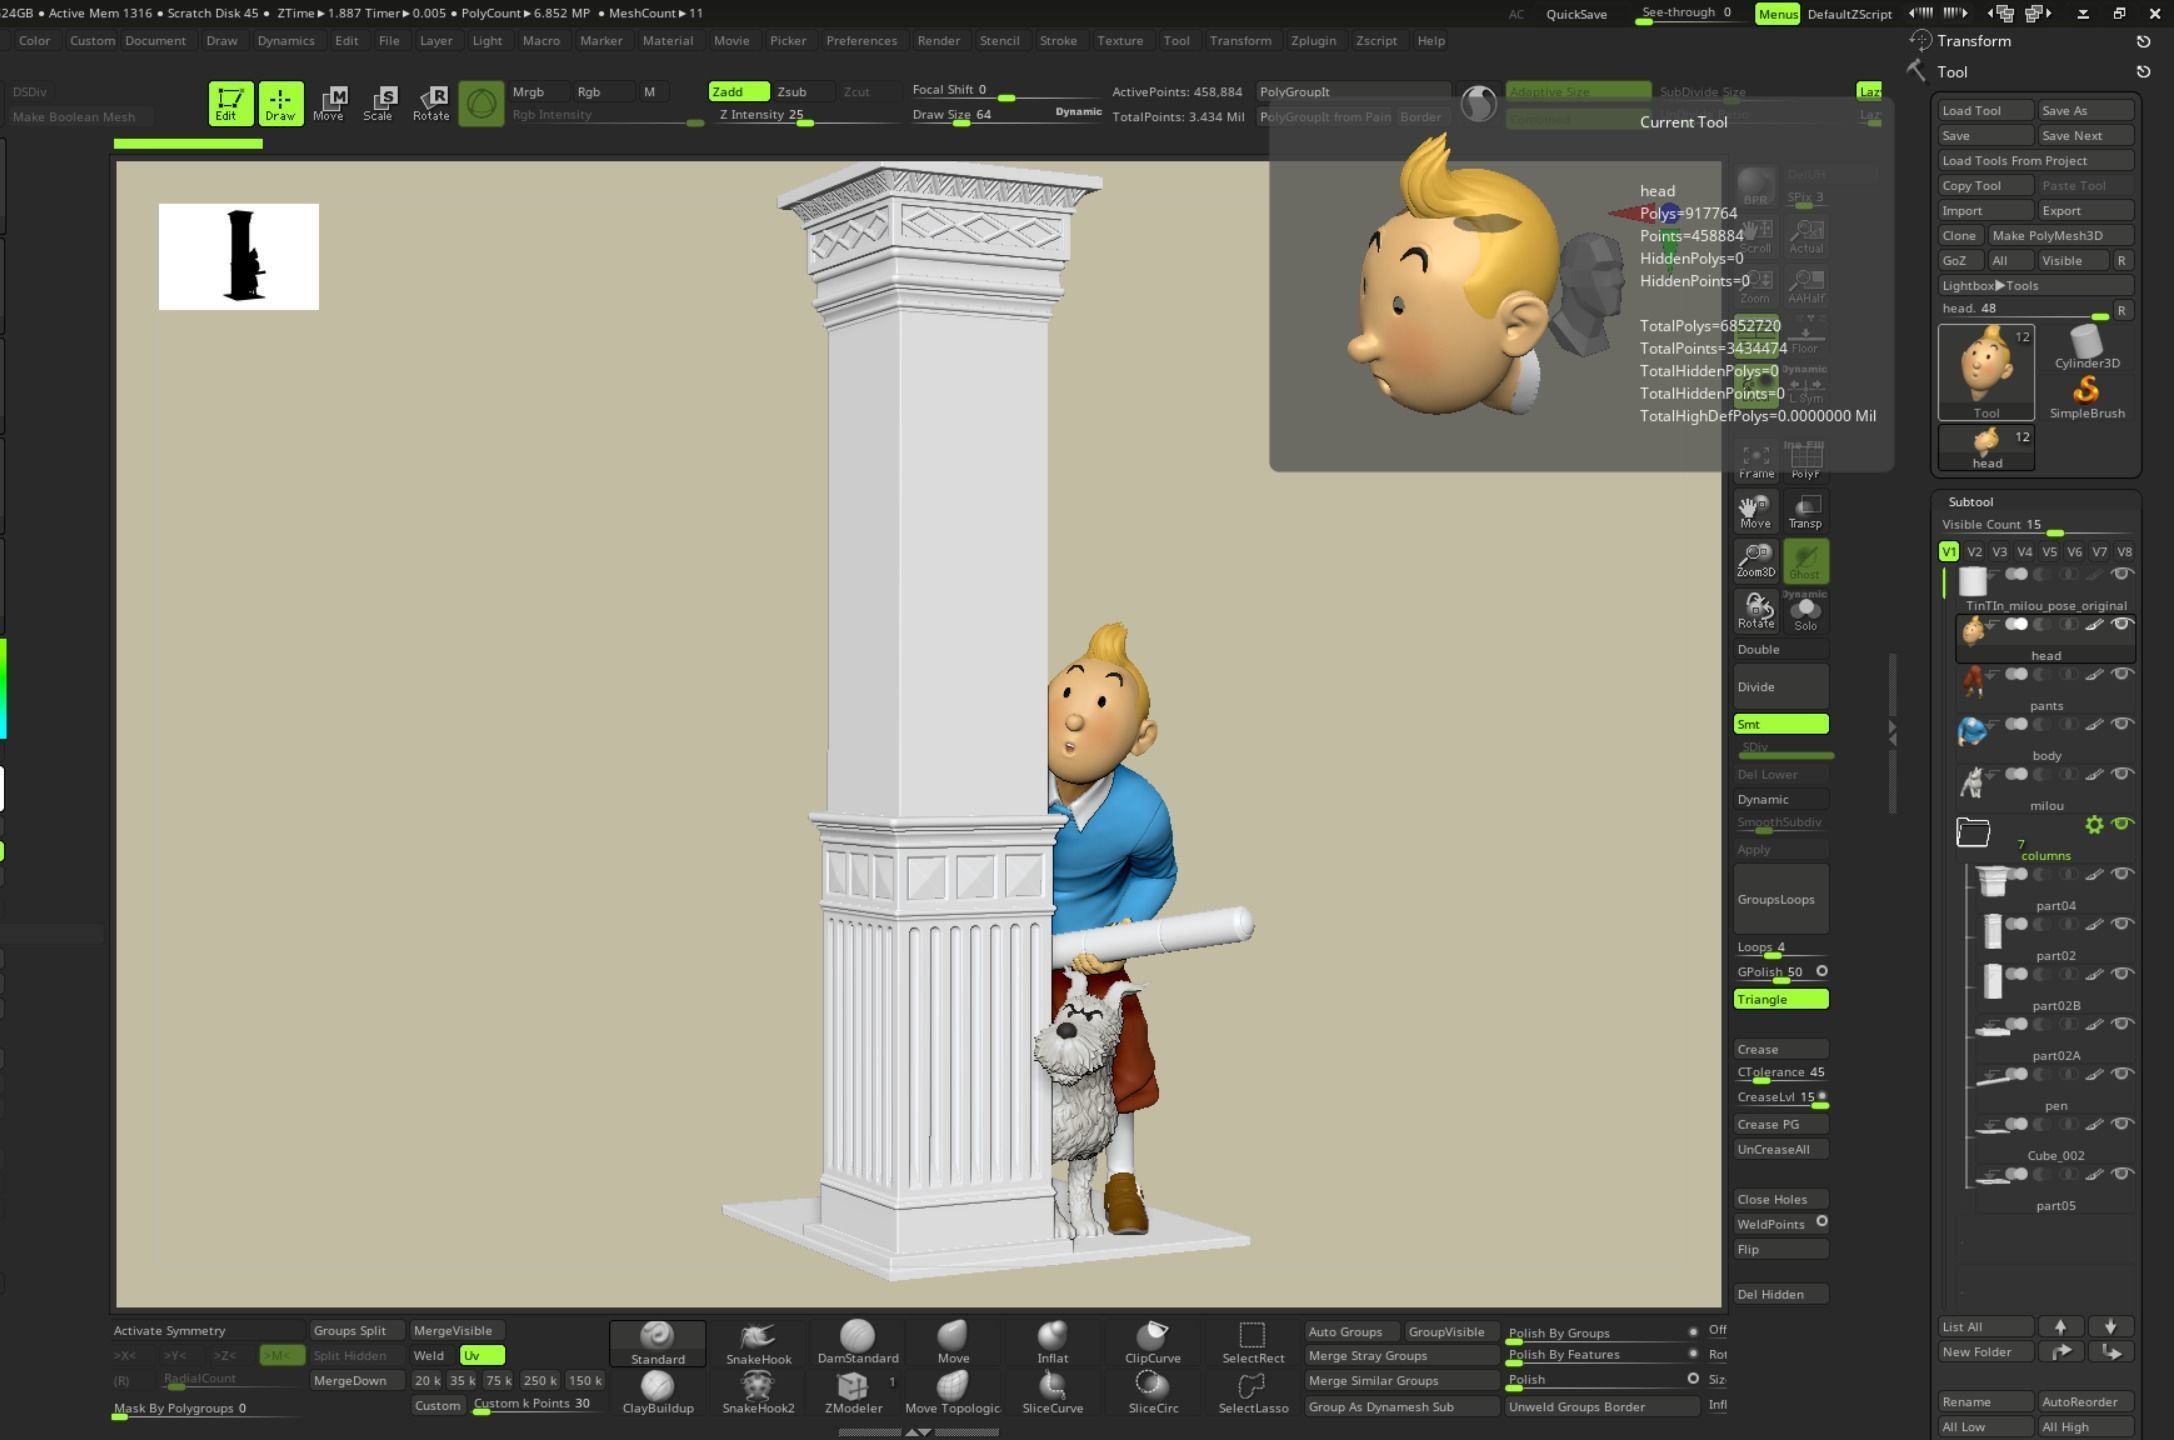The width and height of the screenshot is (2174, 1440).
Task: Hide the body subtool via eye icon
Action: point(2121,724)
